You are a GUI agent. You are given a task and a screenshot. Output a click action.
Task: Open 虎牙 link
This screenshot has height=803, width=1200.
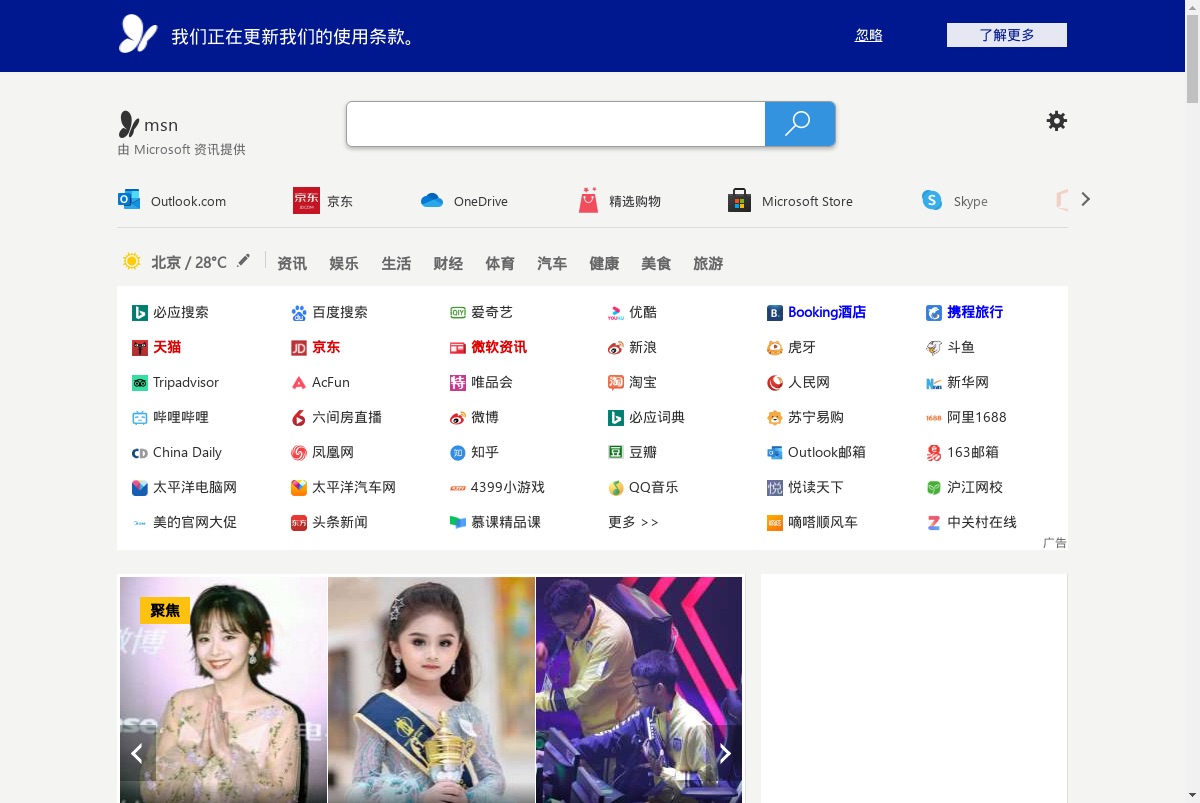point(791,347)
